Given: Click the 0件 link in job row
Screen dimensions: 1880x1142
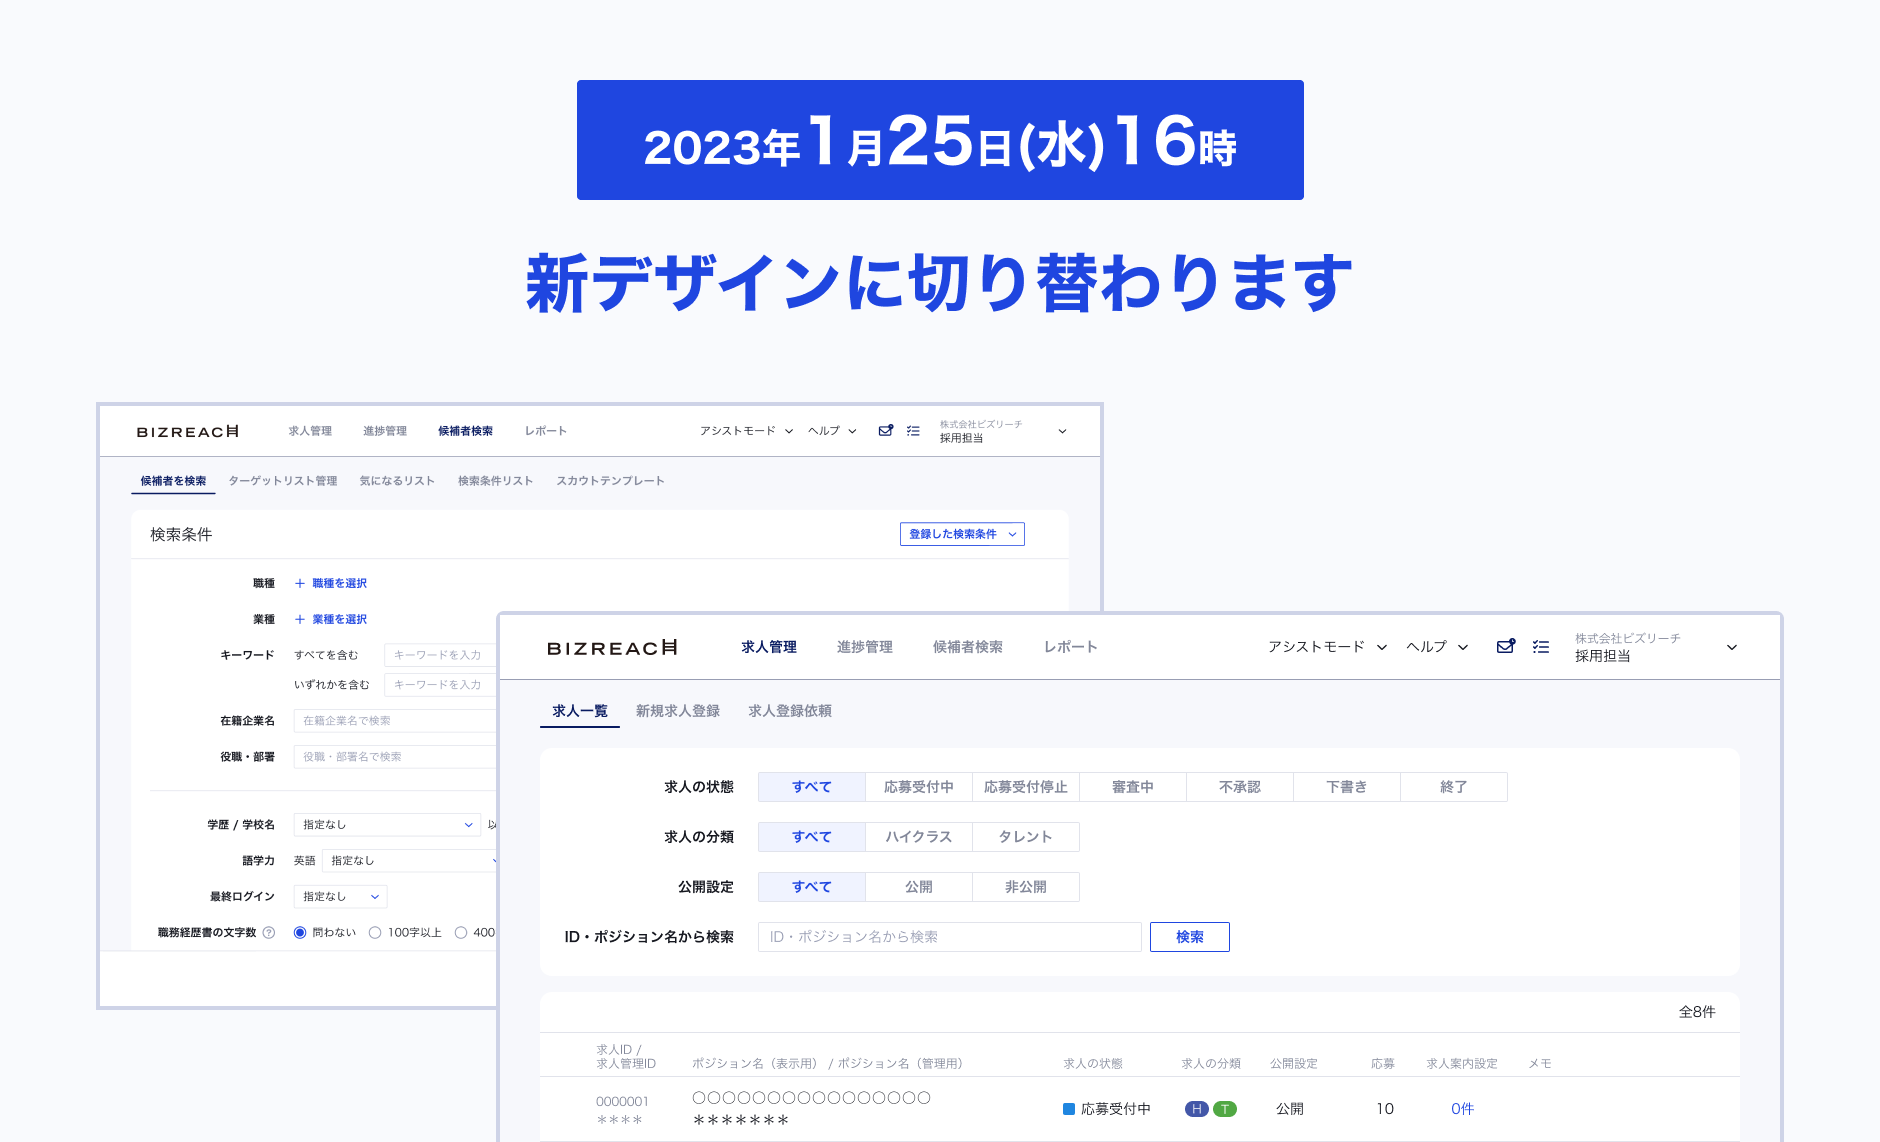Looking at the screenshot, I should (1462, 1109).
